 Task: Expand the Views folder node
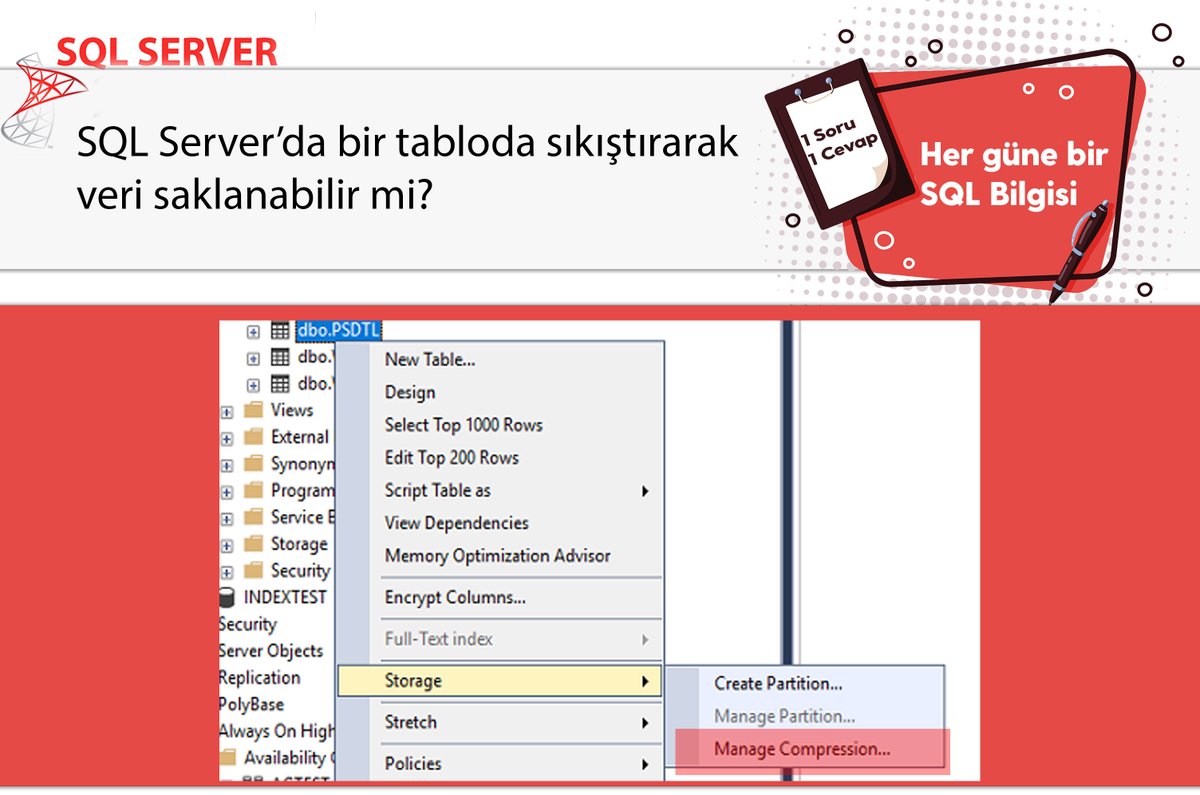coord(227,411)
